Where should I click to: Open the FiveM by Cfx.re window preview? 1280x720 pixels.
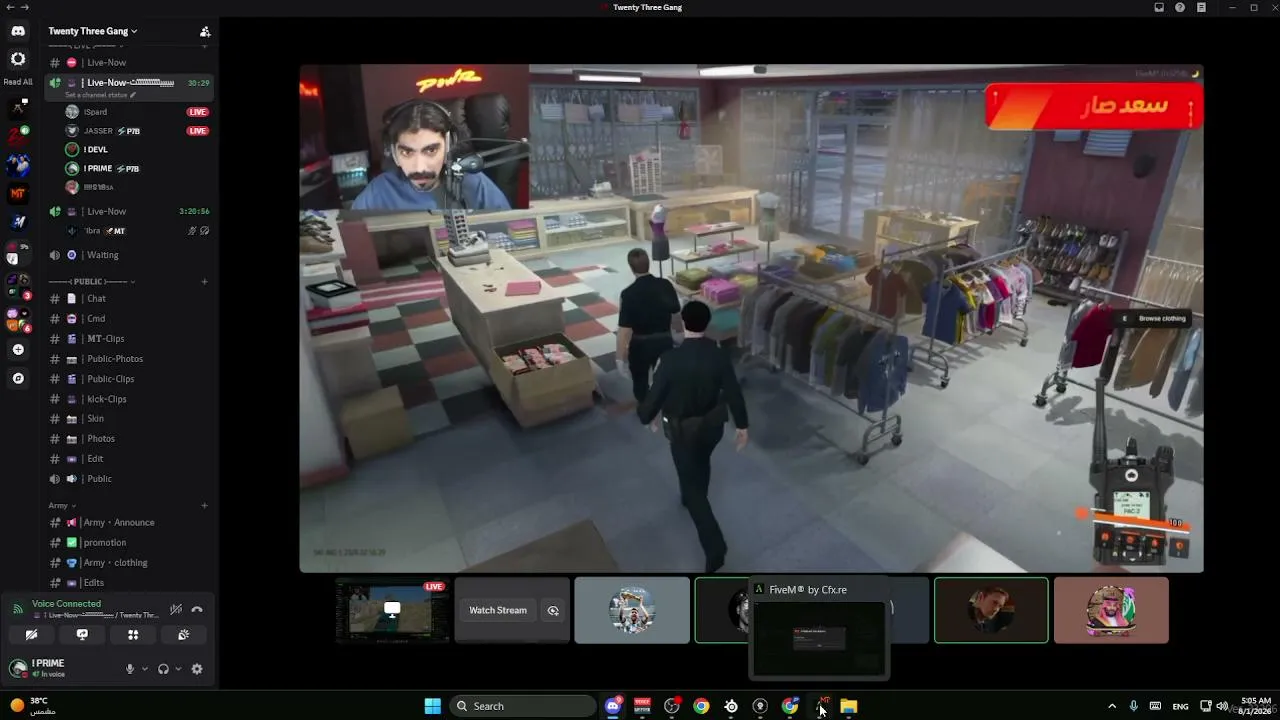818,629
